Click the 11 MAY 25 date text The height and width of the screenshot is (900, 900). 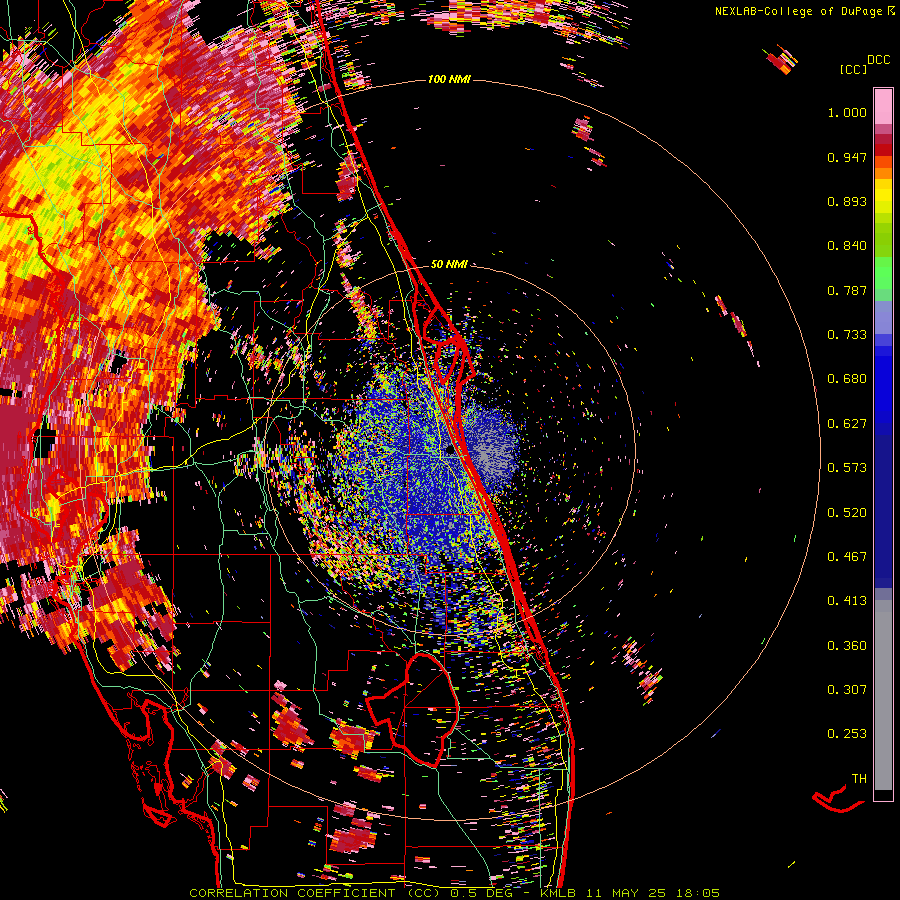[x=626, y=893]
